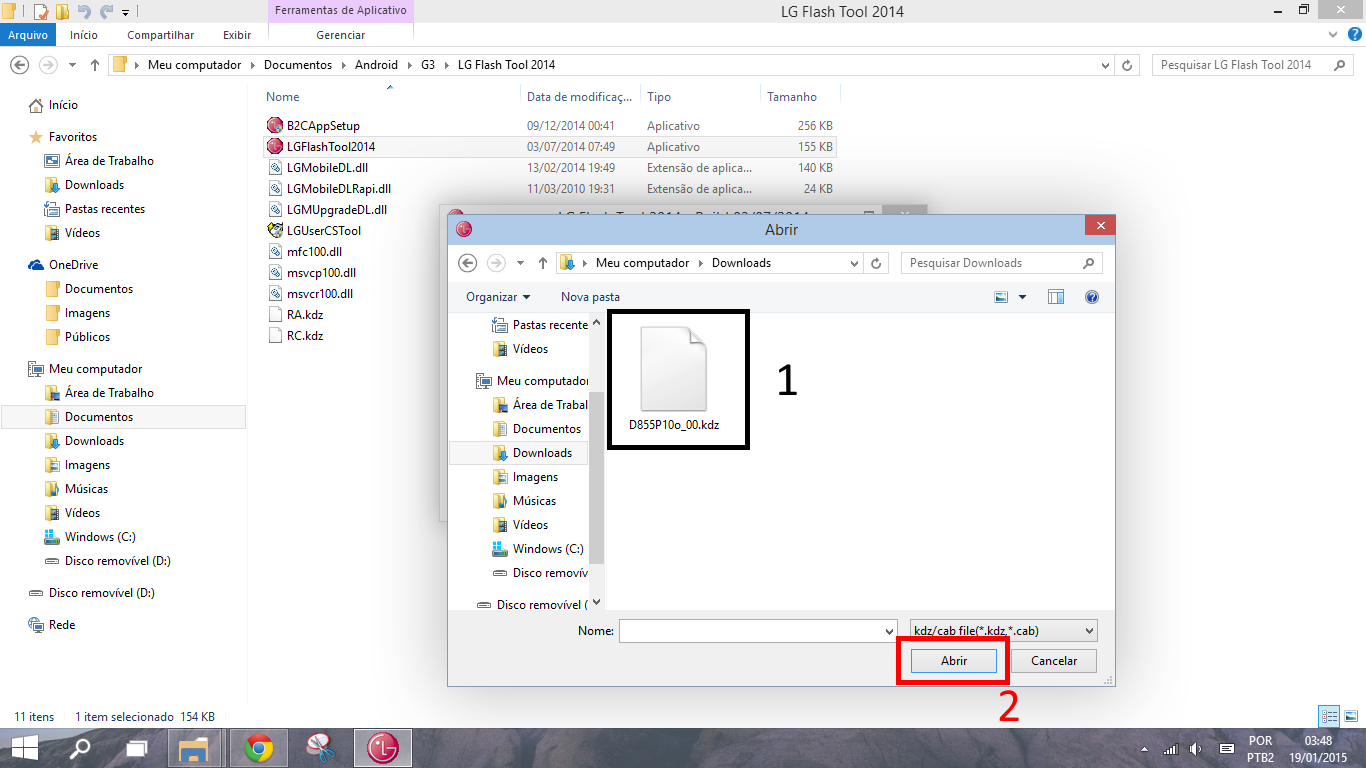This screenshot has height=768, width=1366.
Task: Select LGFlashTool2014 application in Explorer
Action: pos(331,147)
